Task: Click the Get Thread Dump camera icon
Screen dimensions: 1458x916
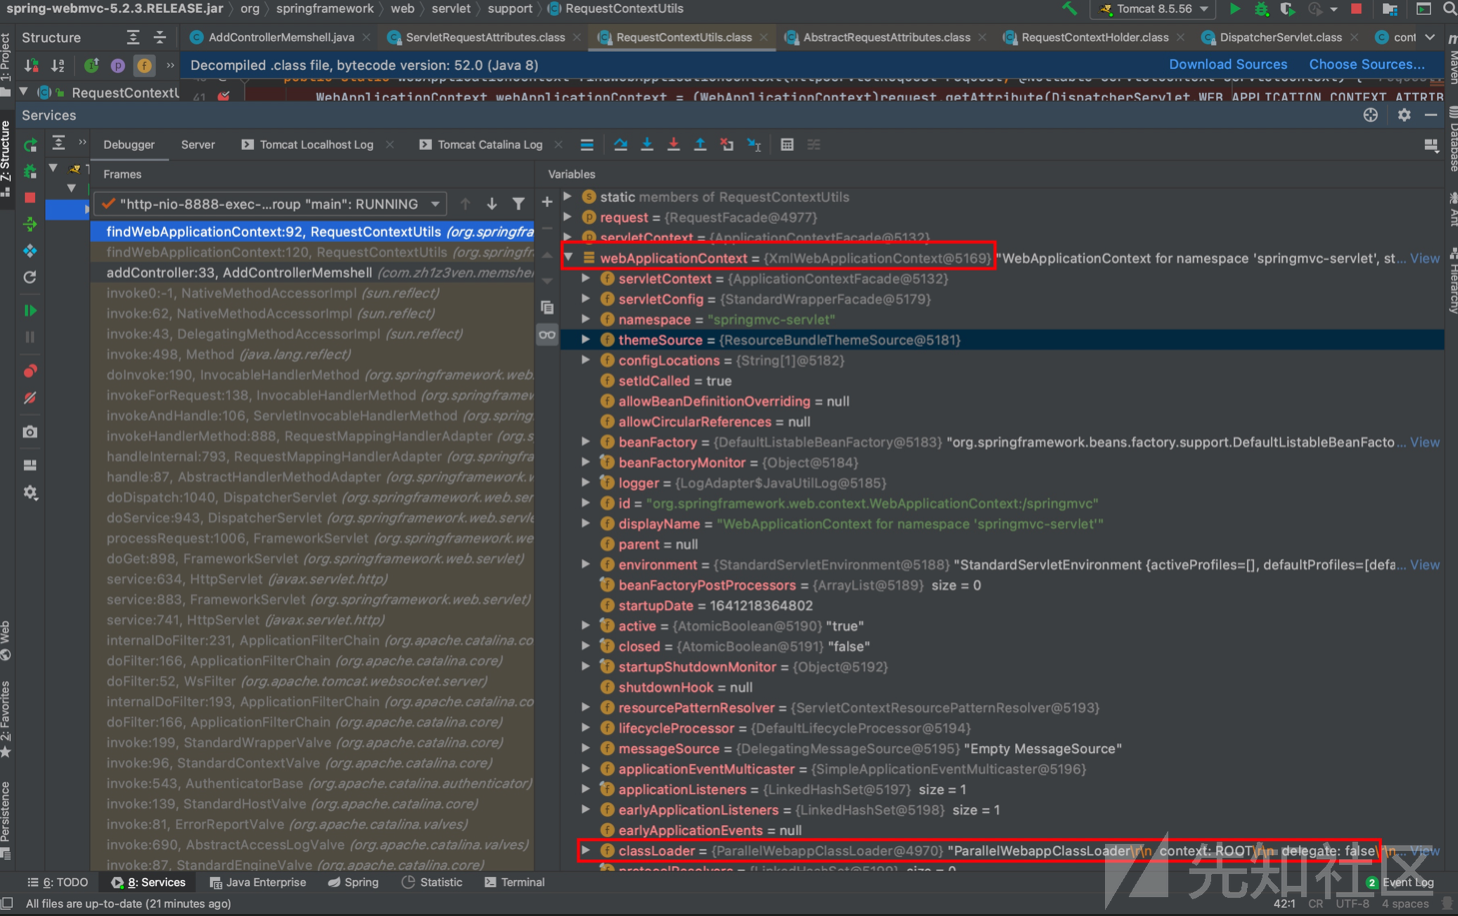Action: [x=30, y=432]
